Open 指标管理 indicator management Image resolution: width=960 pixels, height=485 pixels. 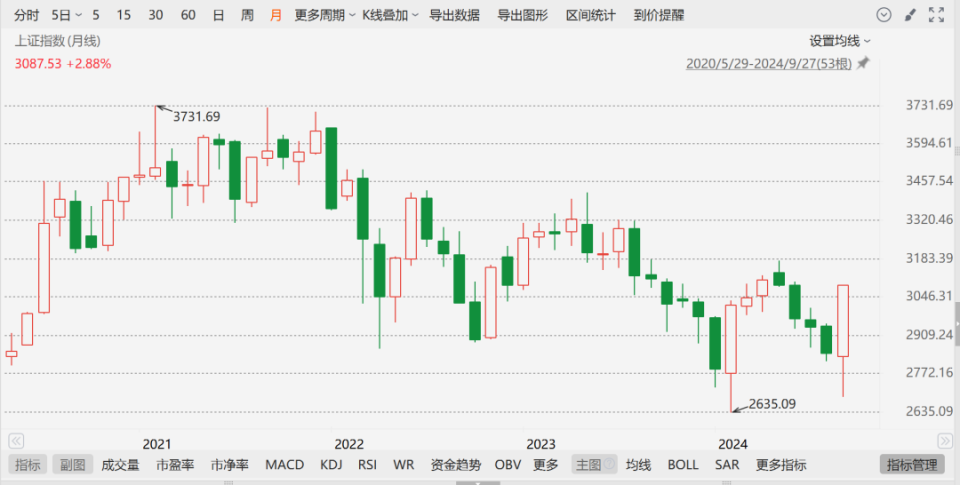click(x=912, y=465)
